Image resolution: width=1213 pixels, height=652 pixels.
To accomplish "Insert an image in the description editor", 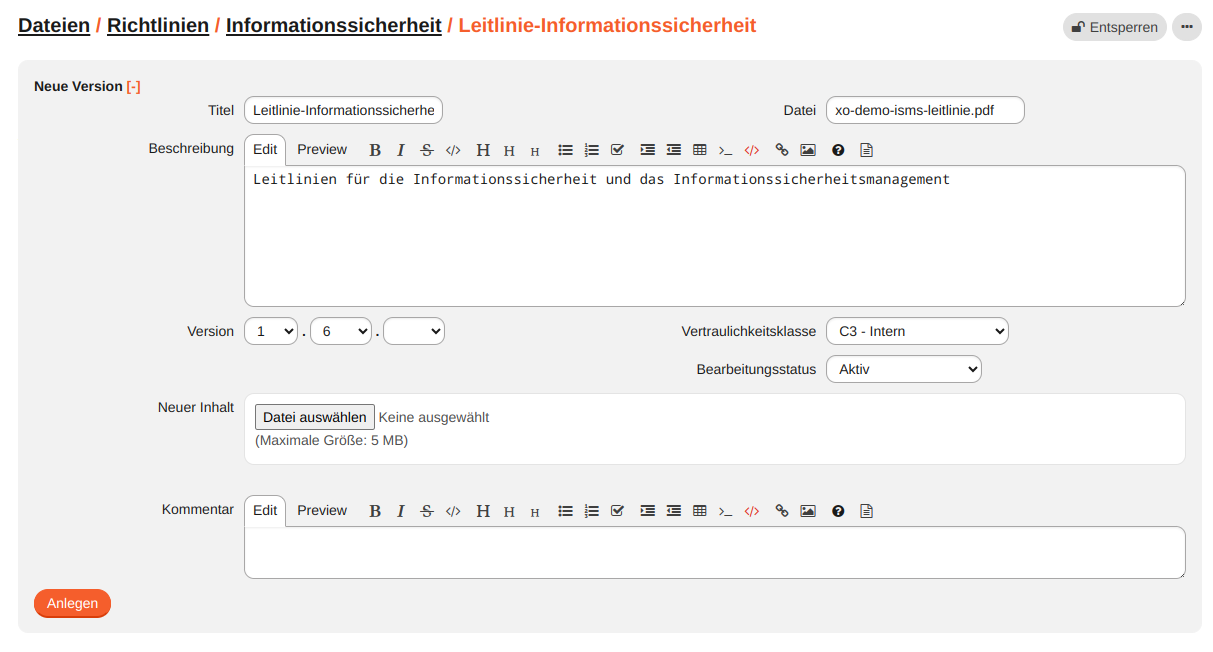I will [807, 150].
